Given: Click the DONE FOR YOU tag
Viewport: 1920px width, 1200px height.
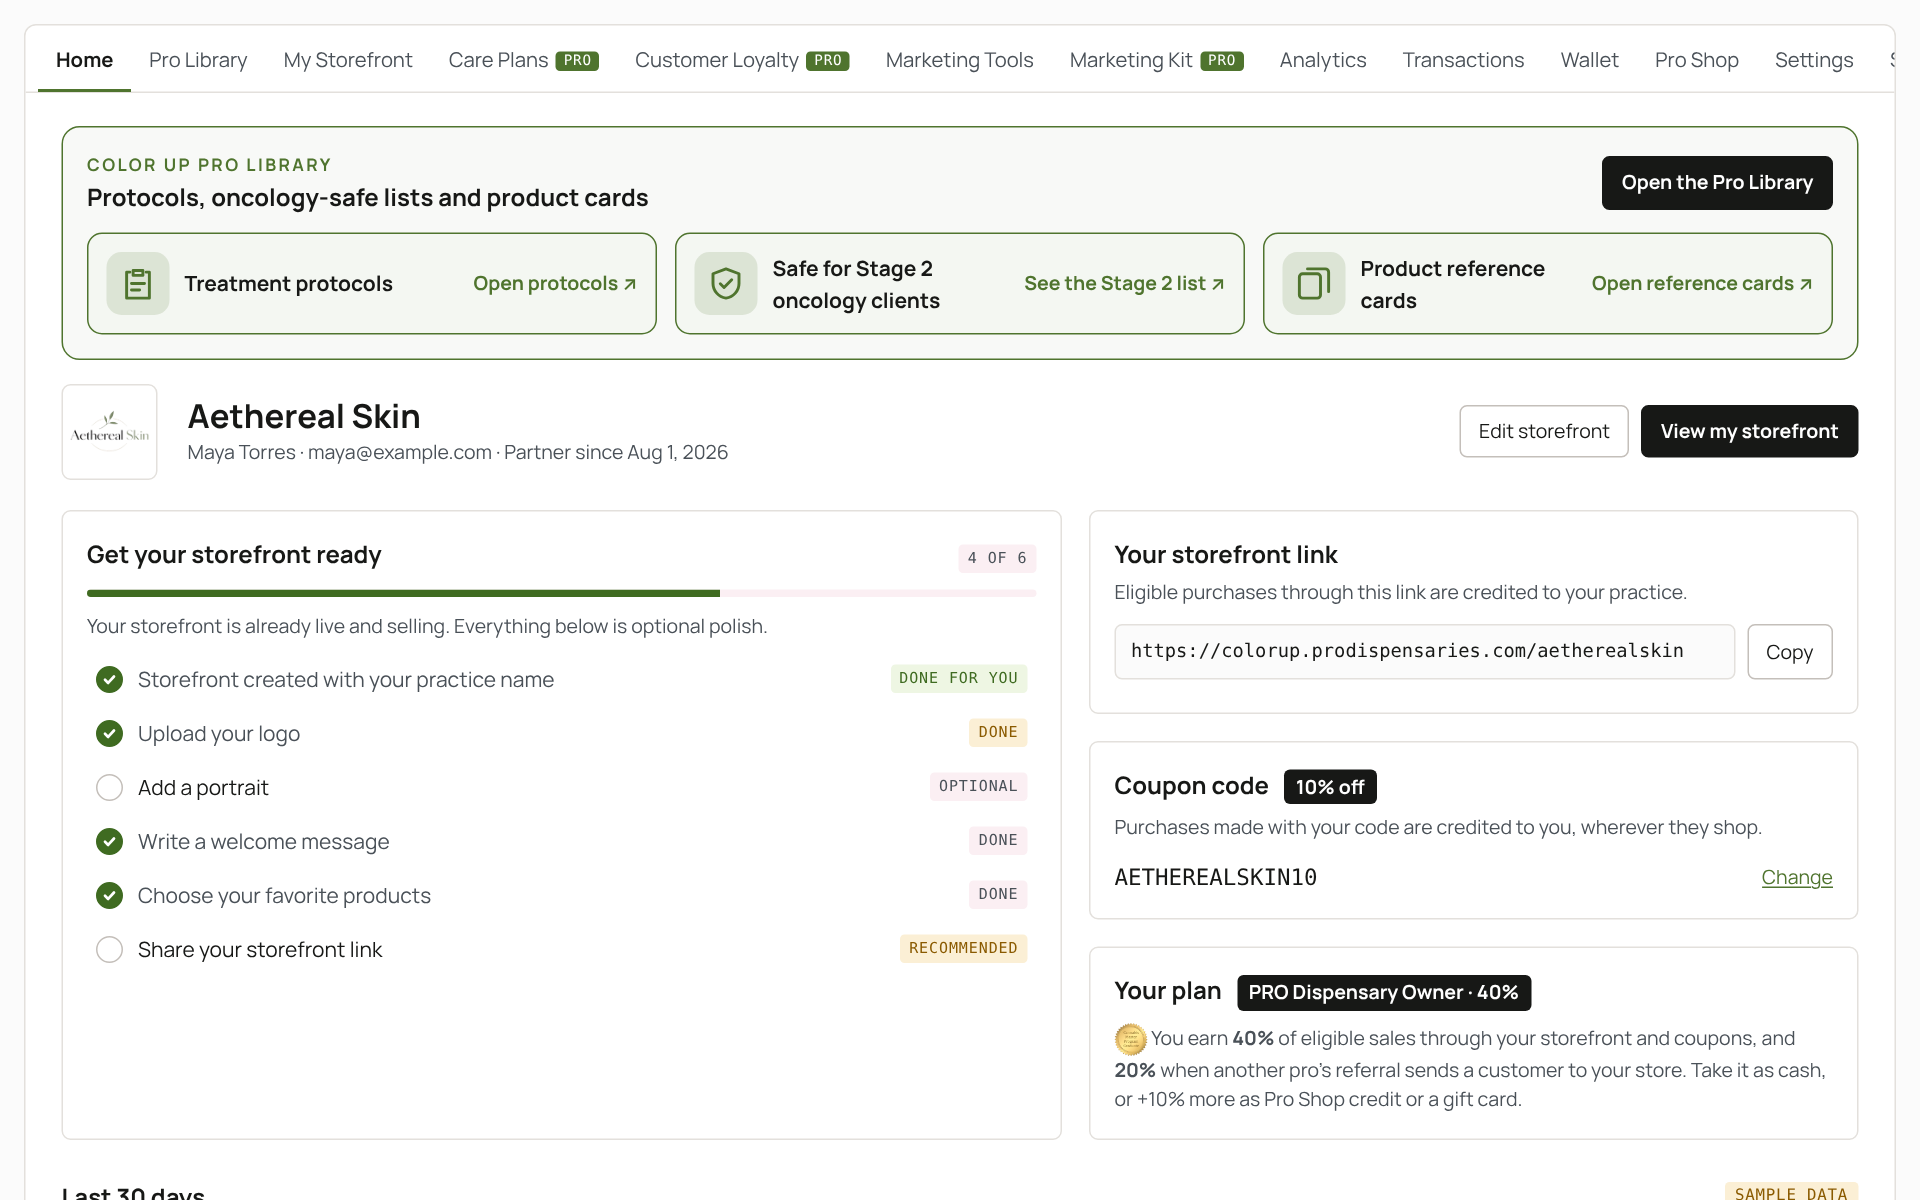Looking at the screenshot, I should [x=958, y=679].
